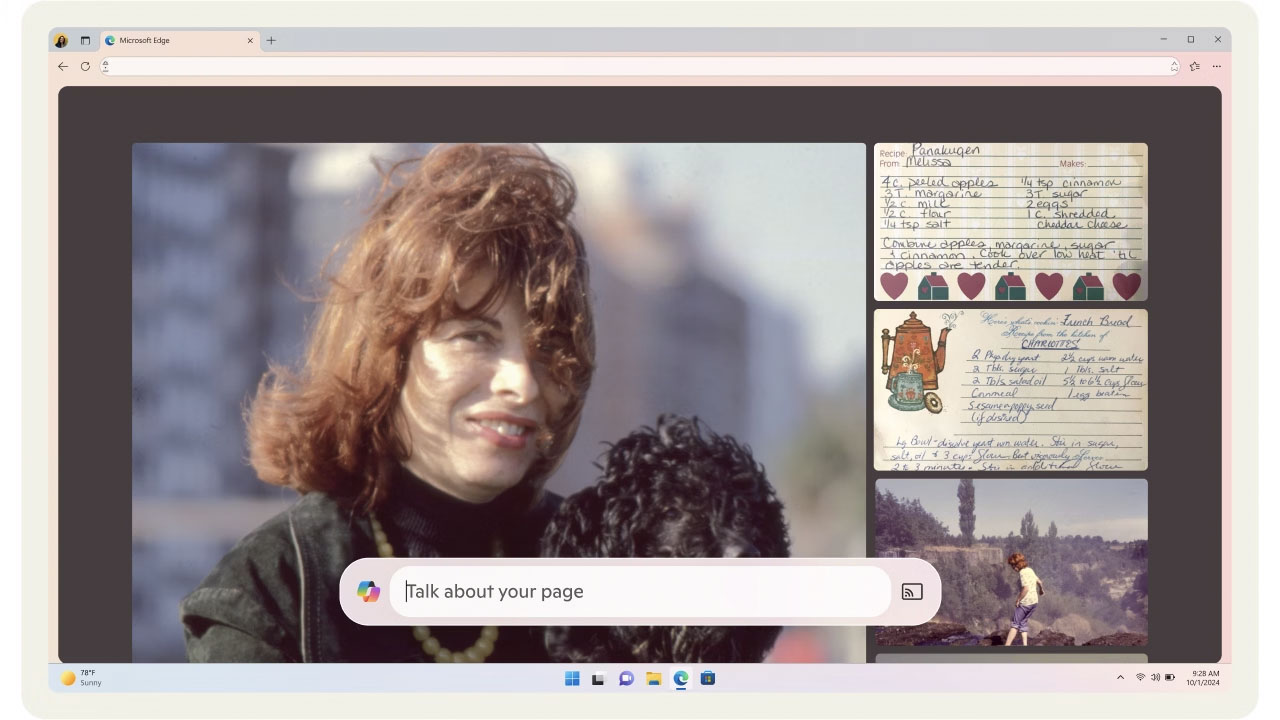Click the Talk about your page field

(x=640, y=591)
